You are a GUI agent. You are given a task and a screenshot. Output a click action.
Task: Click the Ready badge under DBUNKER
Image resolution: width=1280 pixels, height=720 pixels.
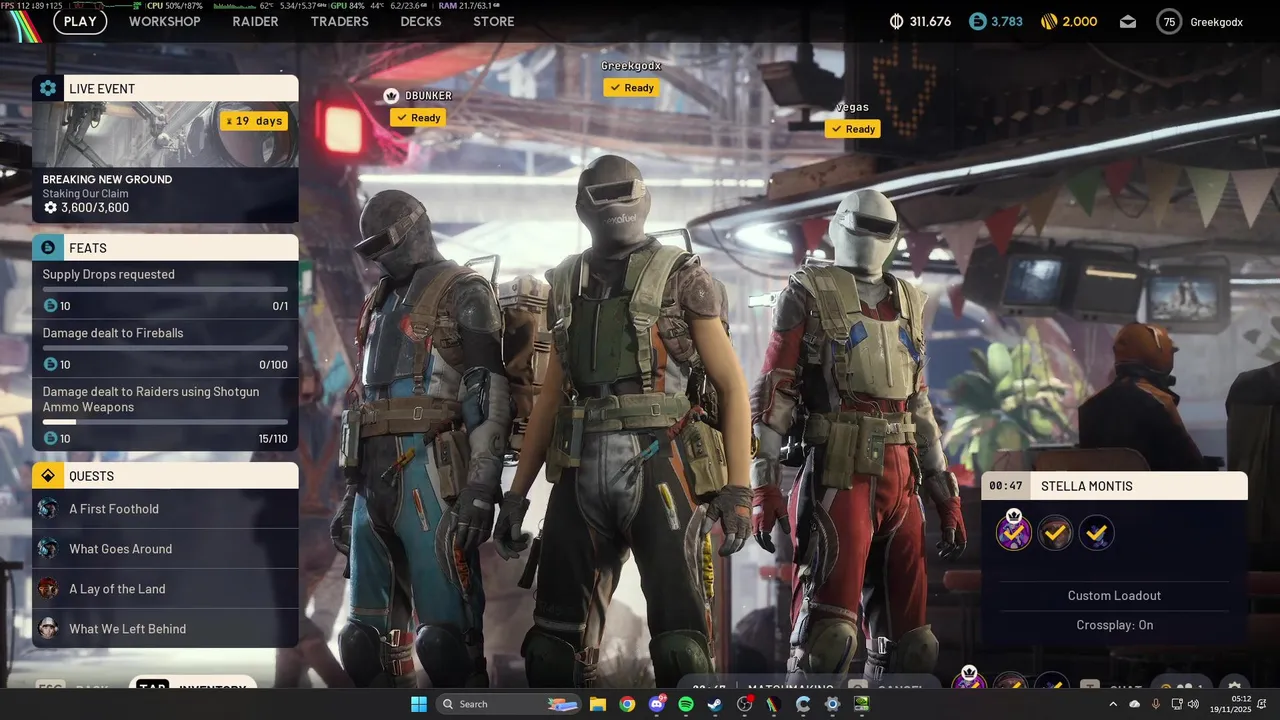[x=418, y=118]
